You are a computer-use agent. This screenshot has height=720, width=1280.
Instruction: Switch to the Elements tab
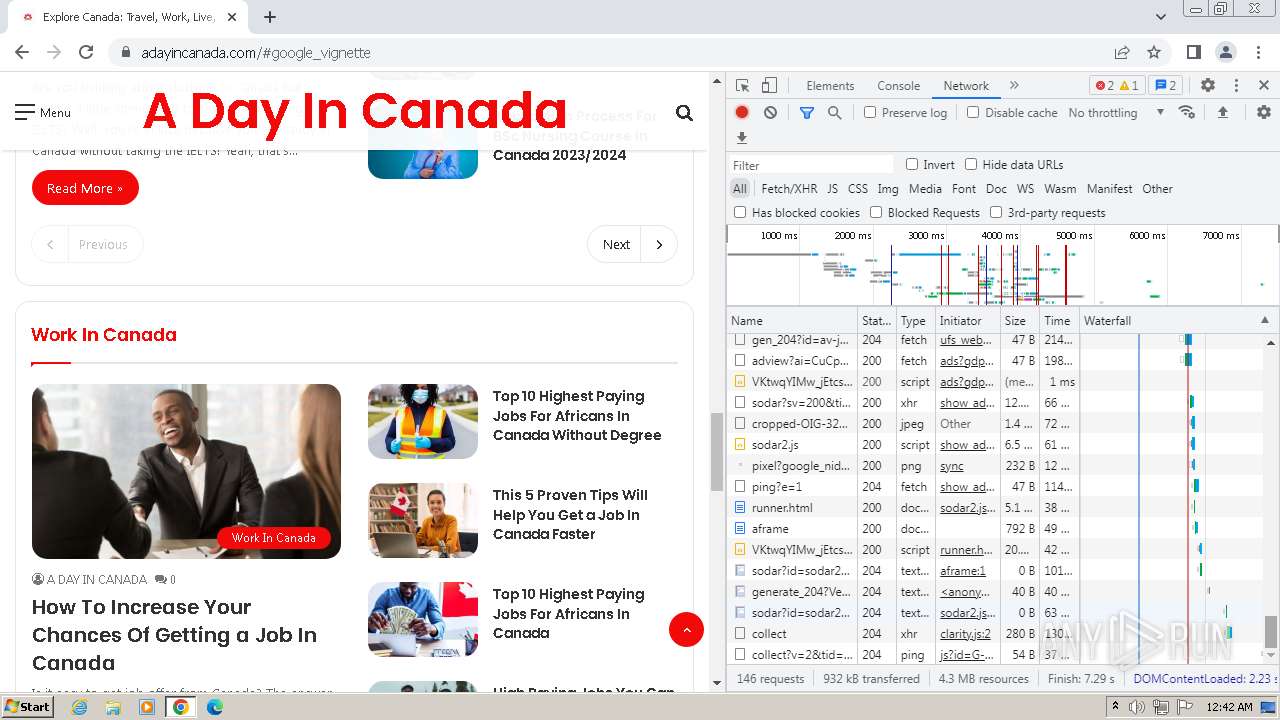point(830,86)
